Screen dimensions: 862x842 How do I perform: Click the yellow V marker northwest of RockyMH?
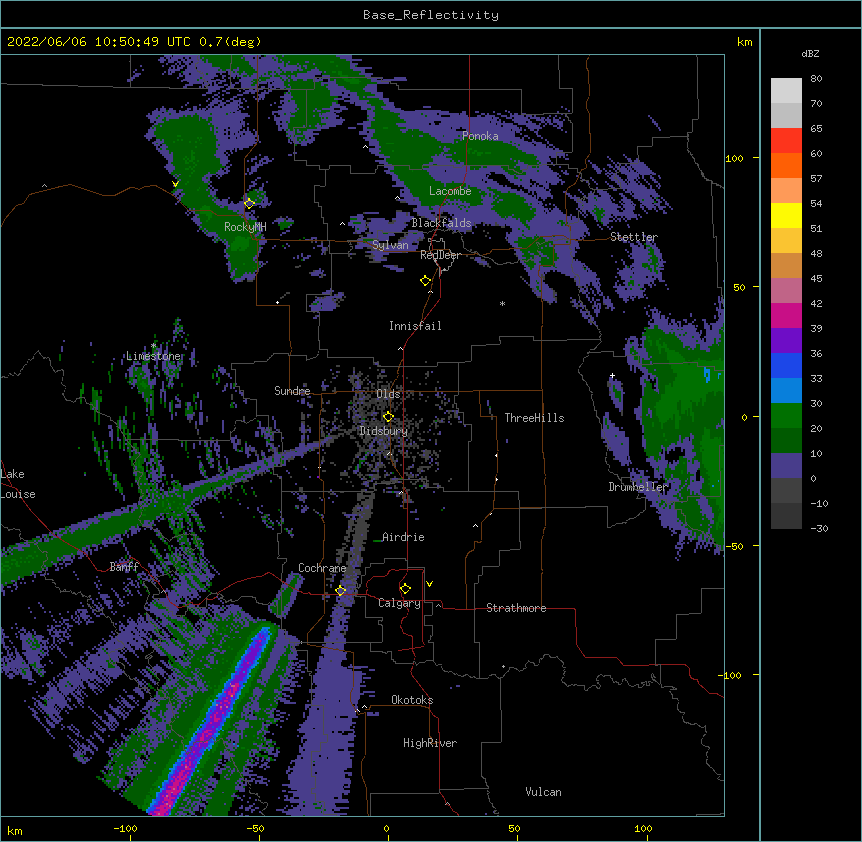point(175,184)
